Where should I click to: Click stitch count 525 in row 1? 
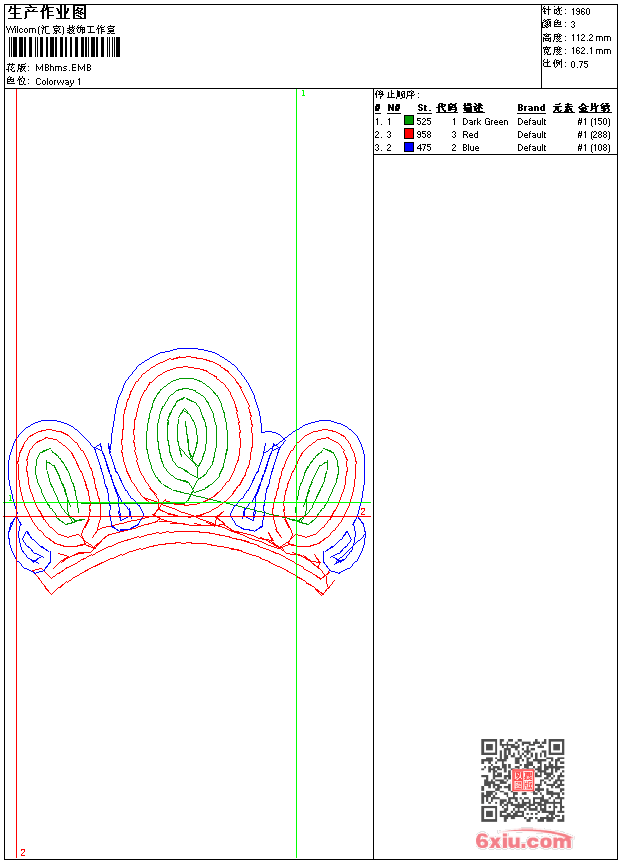424,122
